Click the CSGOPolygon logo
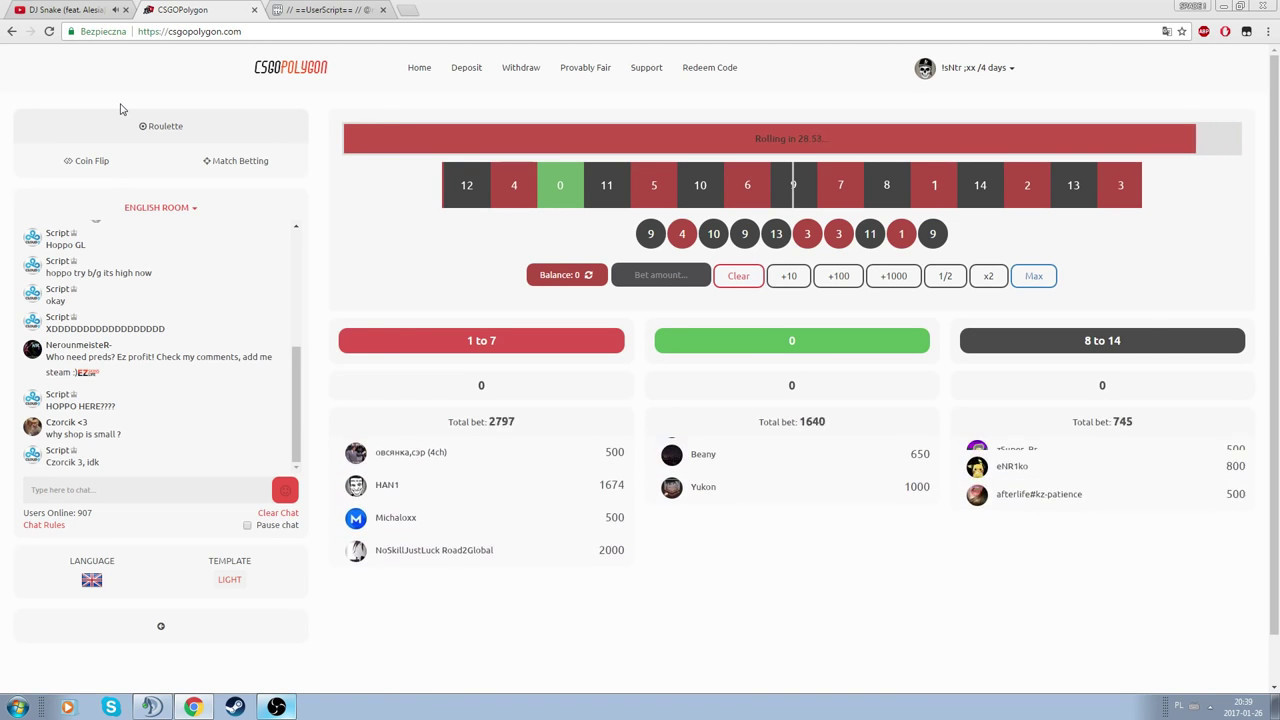 (x=290, y=67)
